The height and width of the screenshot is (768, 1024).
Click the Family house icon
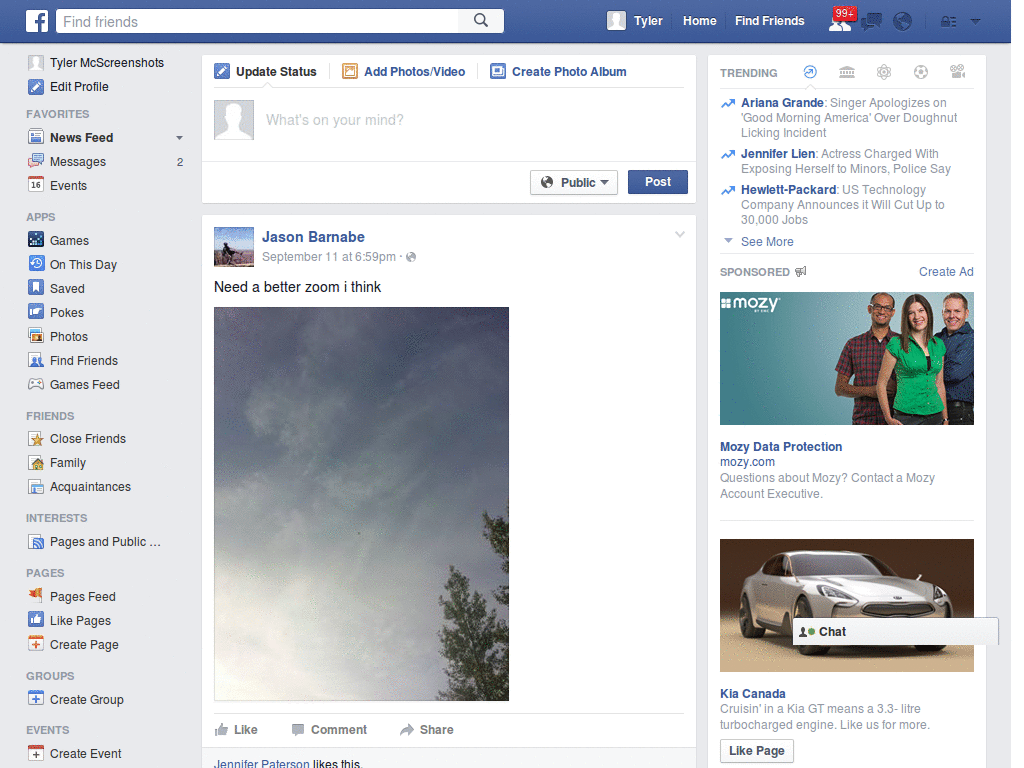[x=36, y=463]
